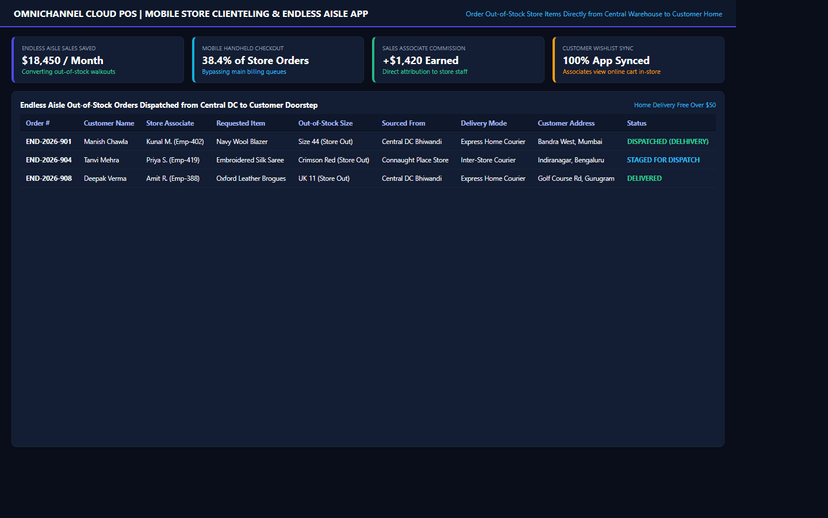This screenshot has width=828, height=518.
Task: Click the Order Out-of-Stock Store Items header tagline
Action: (594, 14)
